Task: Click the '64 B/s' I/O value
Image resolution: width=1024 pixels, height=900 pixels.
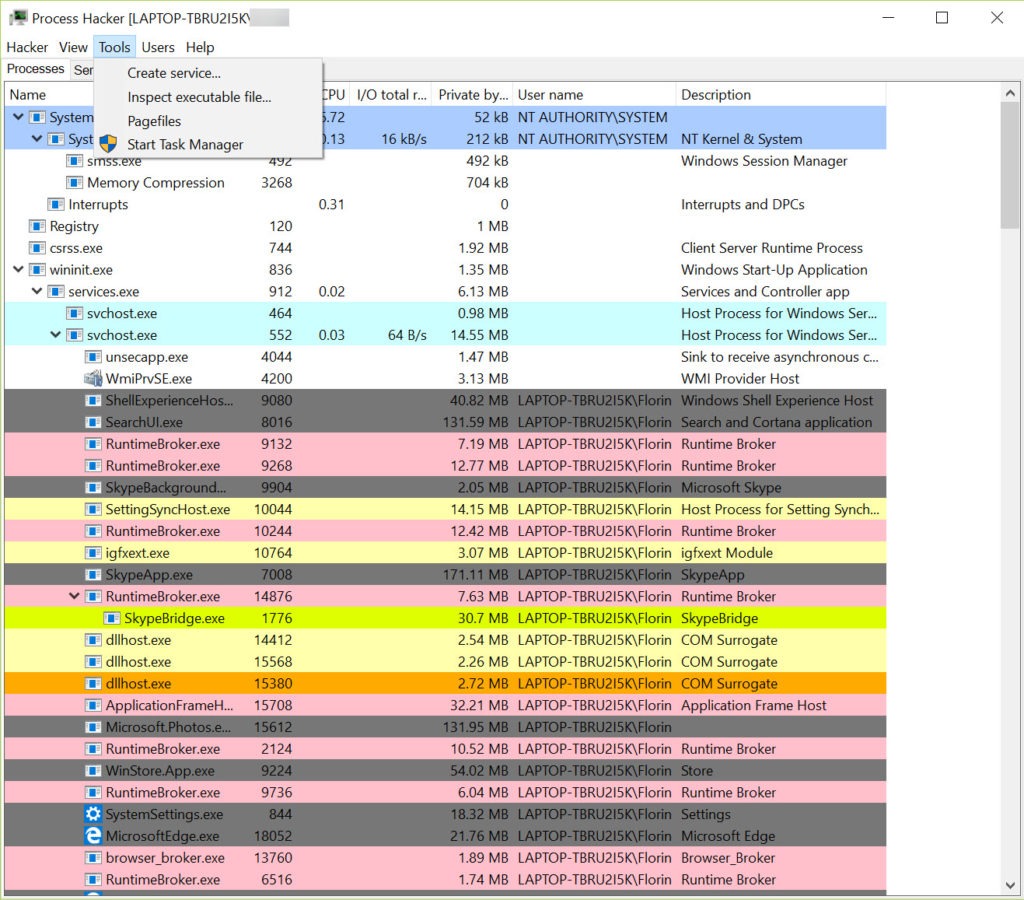Action: [407, 335]
